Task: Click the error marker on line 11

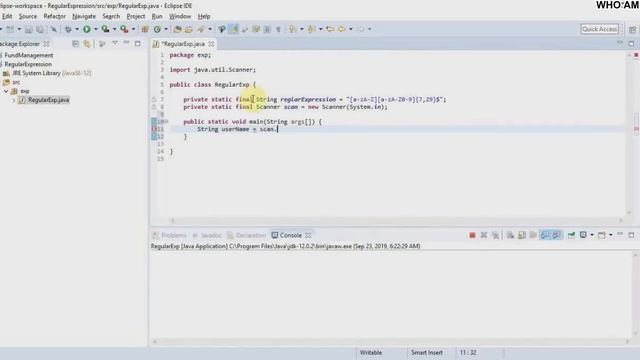Action: pyautogui.click(x=154, y=129)
